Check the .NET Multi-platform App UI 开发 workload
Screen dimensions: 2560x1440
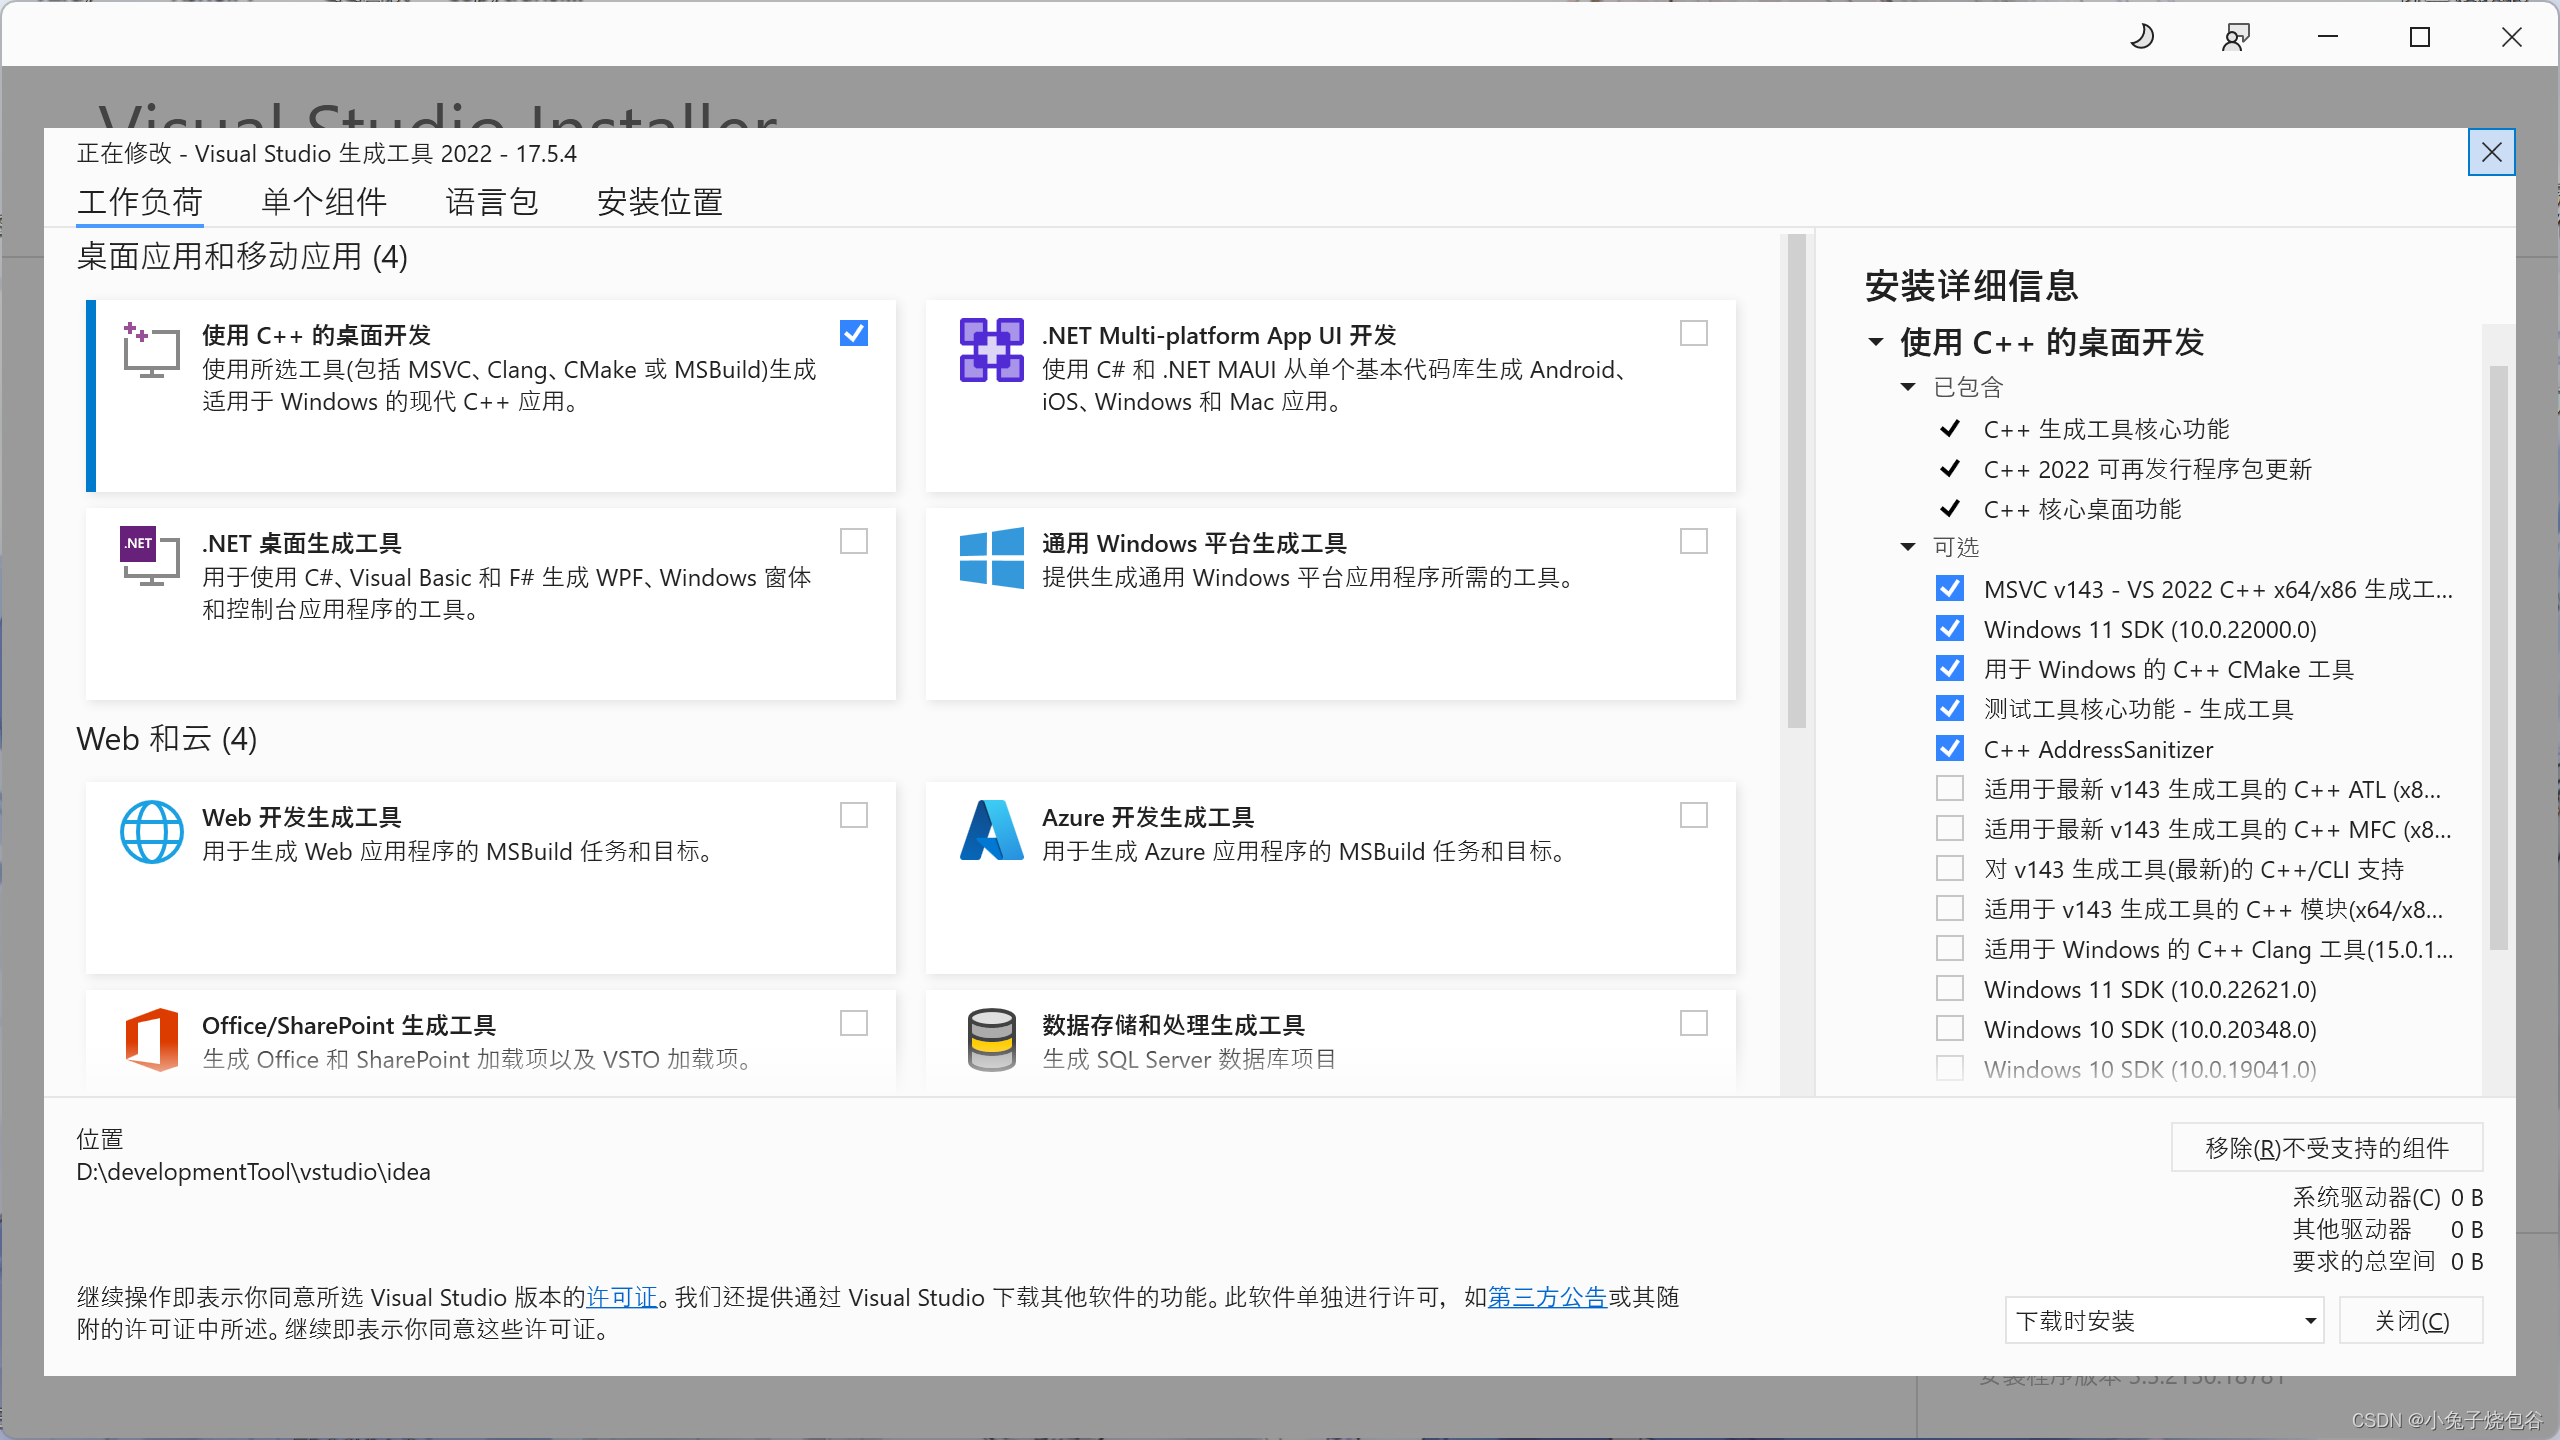pos(1694,333)
